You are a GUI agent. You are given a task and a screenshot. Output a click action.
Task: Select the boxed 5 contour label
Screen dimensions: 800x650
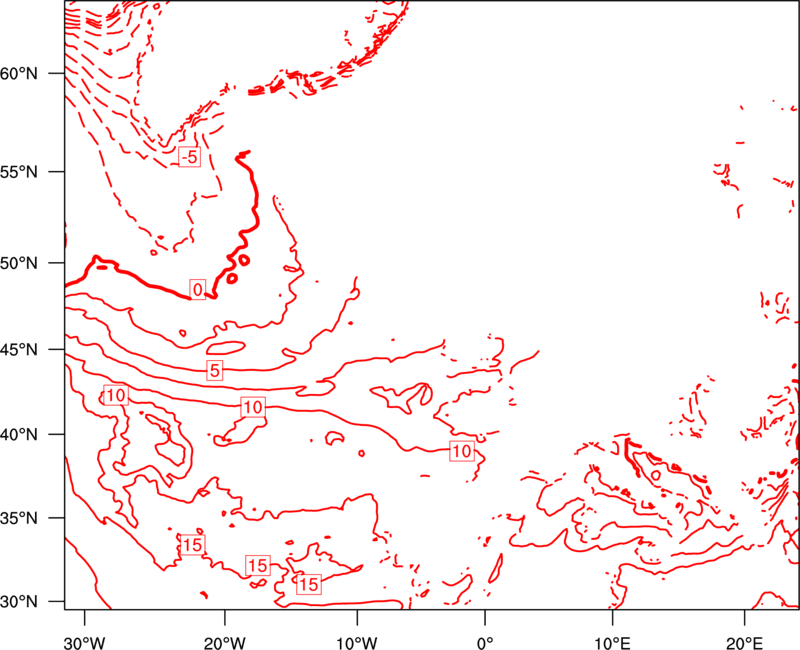coord(214,370)
